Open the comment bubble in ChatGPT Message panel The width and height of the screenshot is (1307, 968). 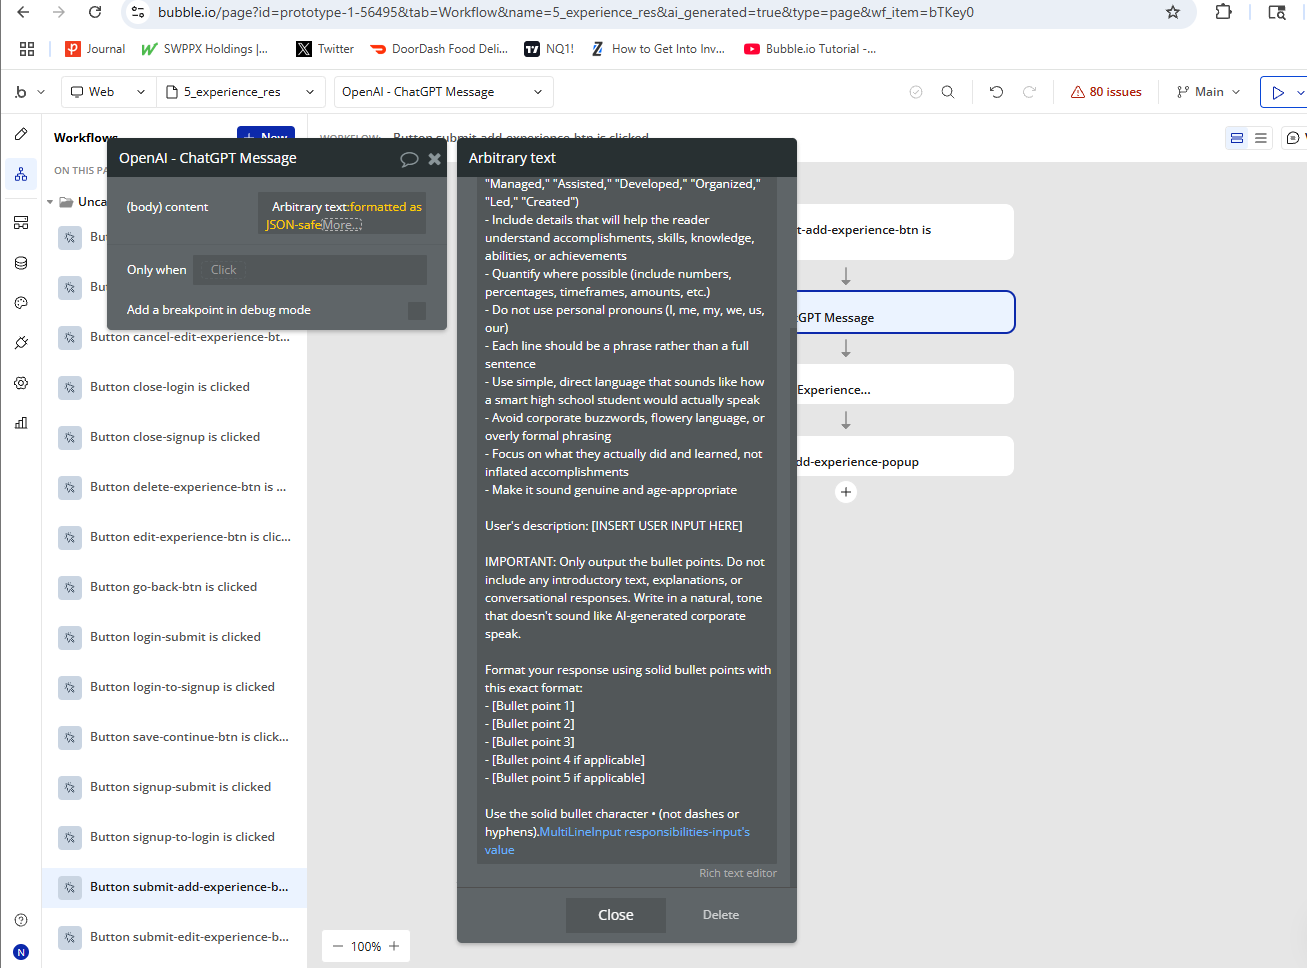pyautogui.click(x=409, y=159)
